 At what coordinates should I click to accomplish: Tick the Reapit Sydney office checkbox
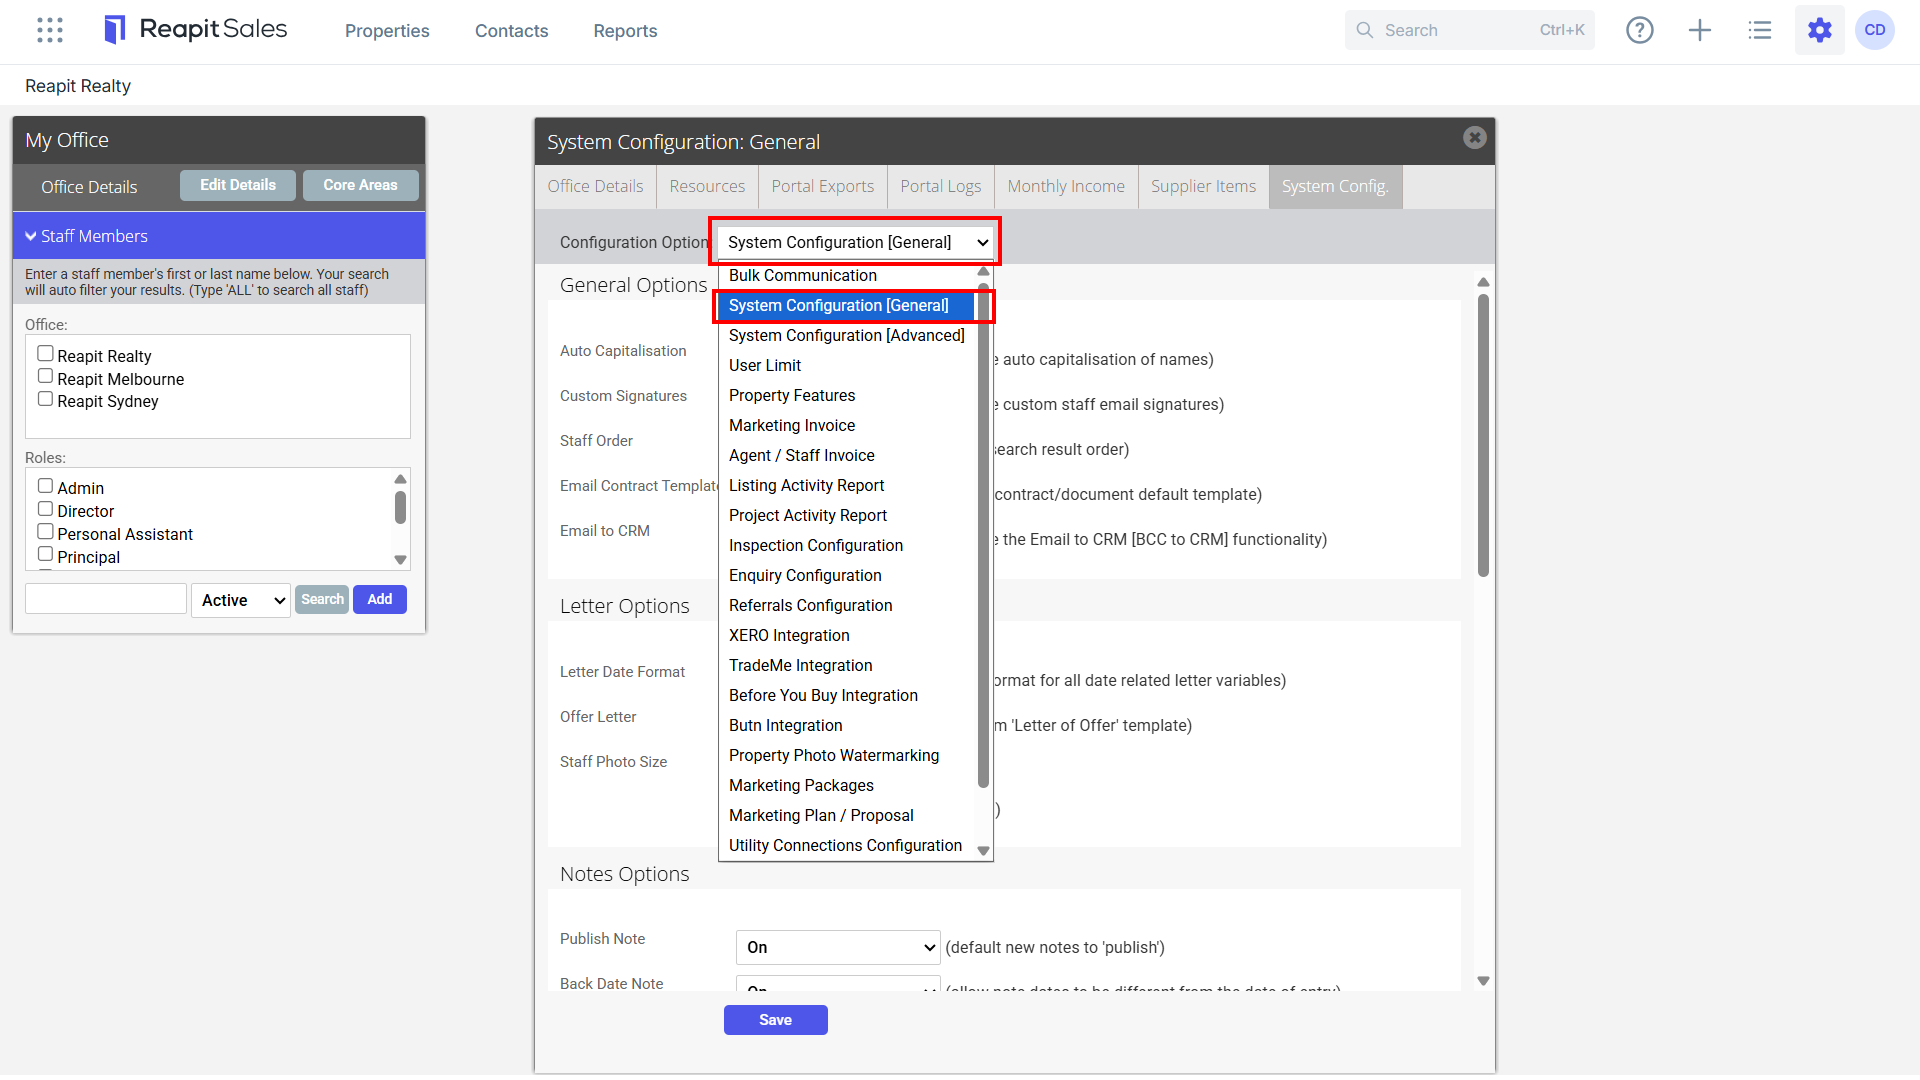pos(45,399)
